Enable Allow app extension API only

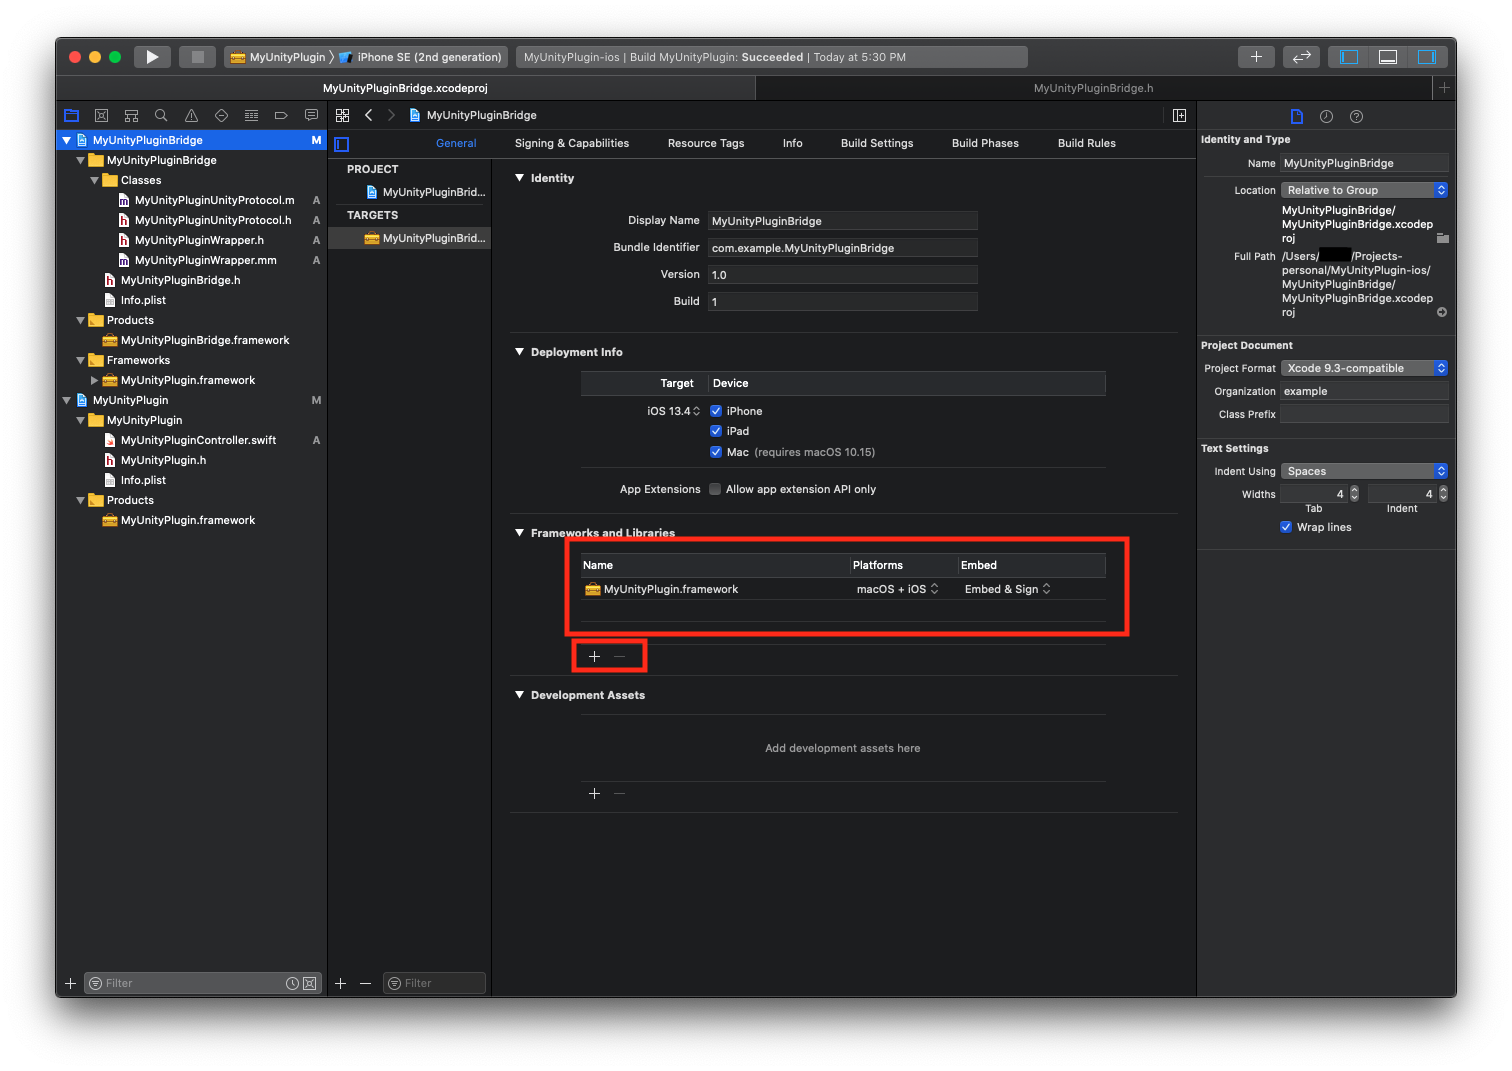tap(715, 489)
